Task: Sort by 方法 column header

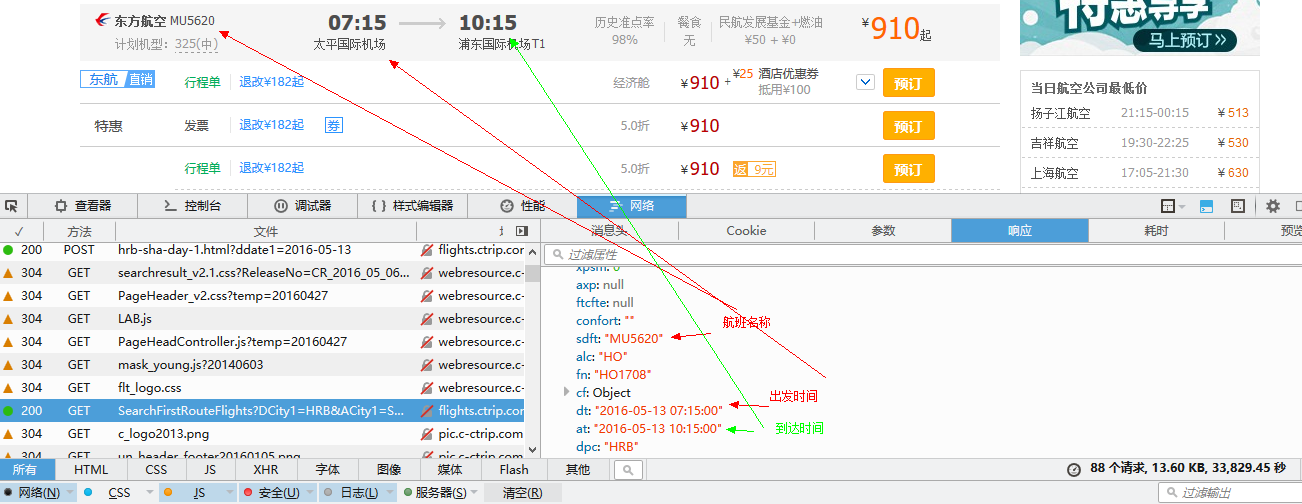Action: pyautogui.click(x=78, y=231)
